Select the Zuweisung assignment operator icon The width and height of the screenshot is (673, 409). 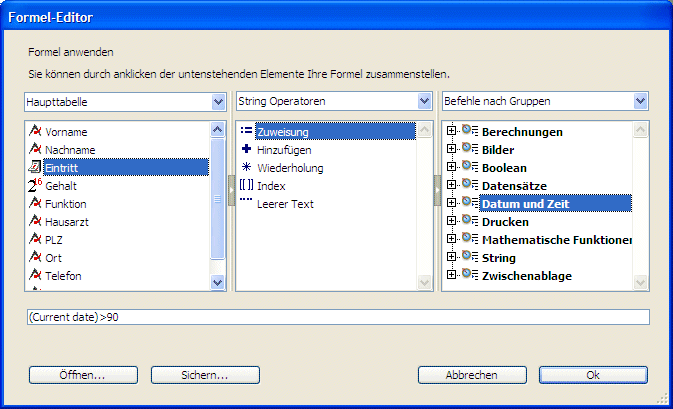pyautogui.click(x=246, y=132)
